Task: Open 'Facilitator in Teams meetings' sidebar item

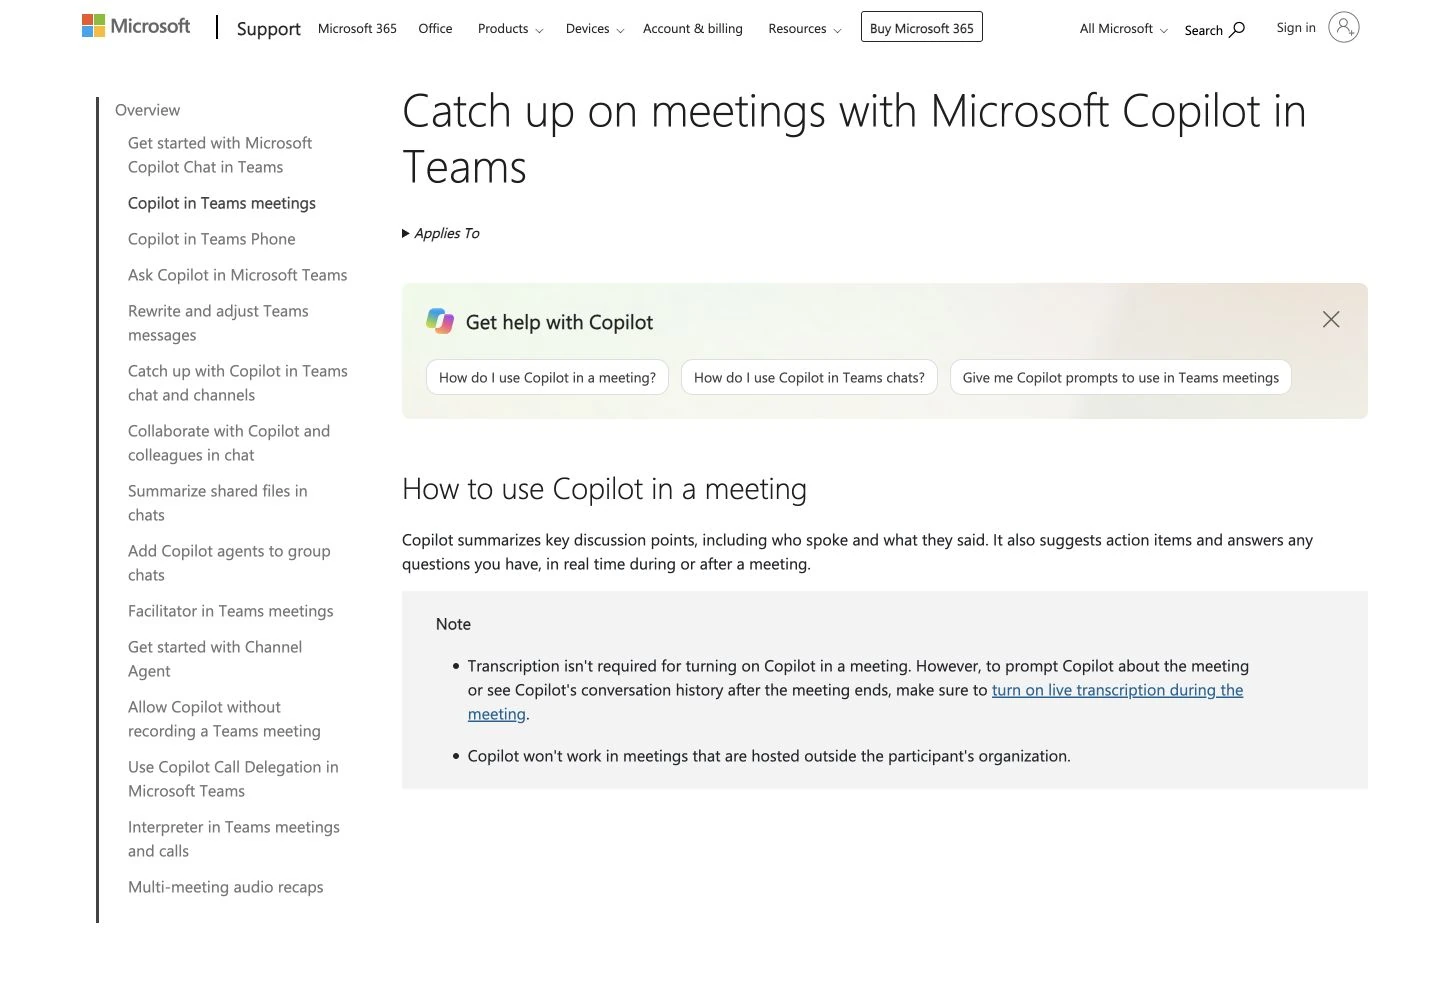Action: (x=231, y=611)
